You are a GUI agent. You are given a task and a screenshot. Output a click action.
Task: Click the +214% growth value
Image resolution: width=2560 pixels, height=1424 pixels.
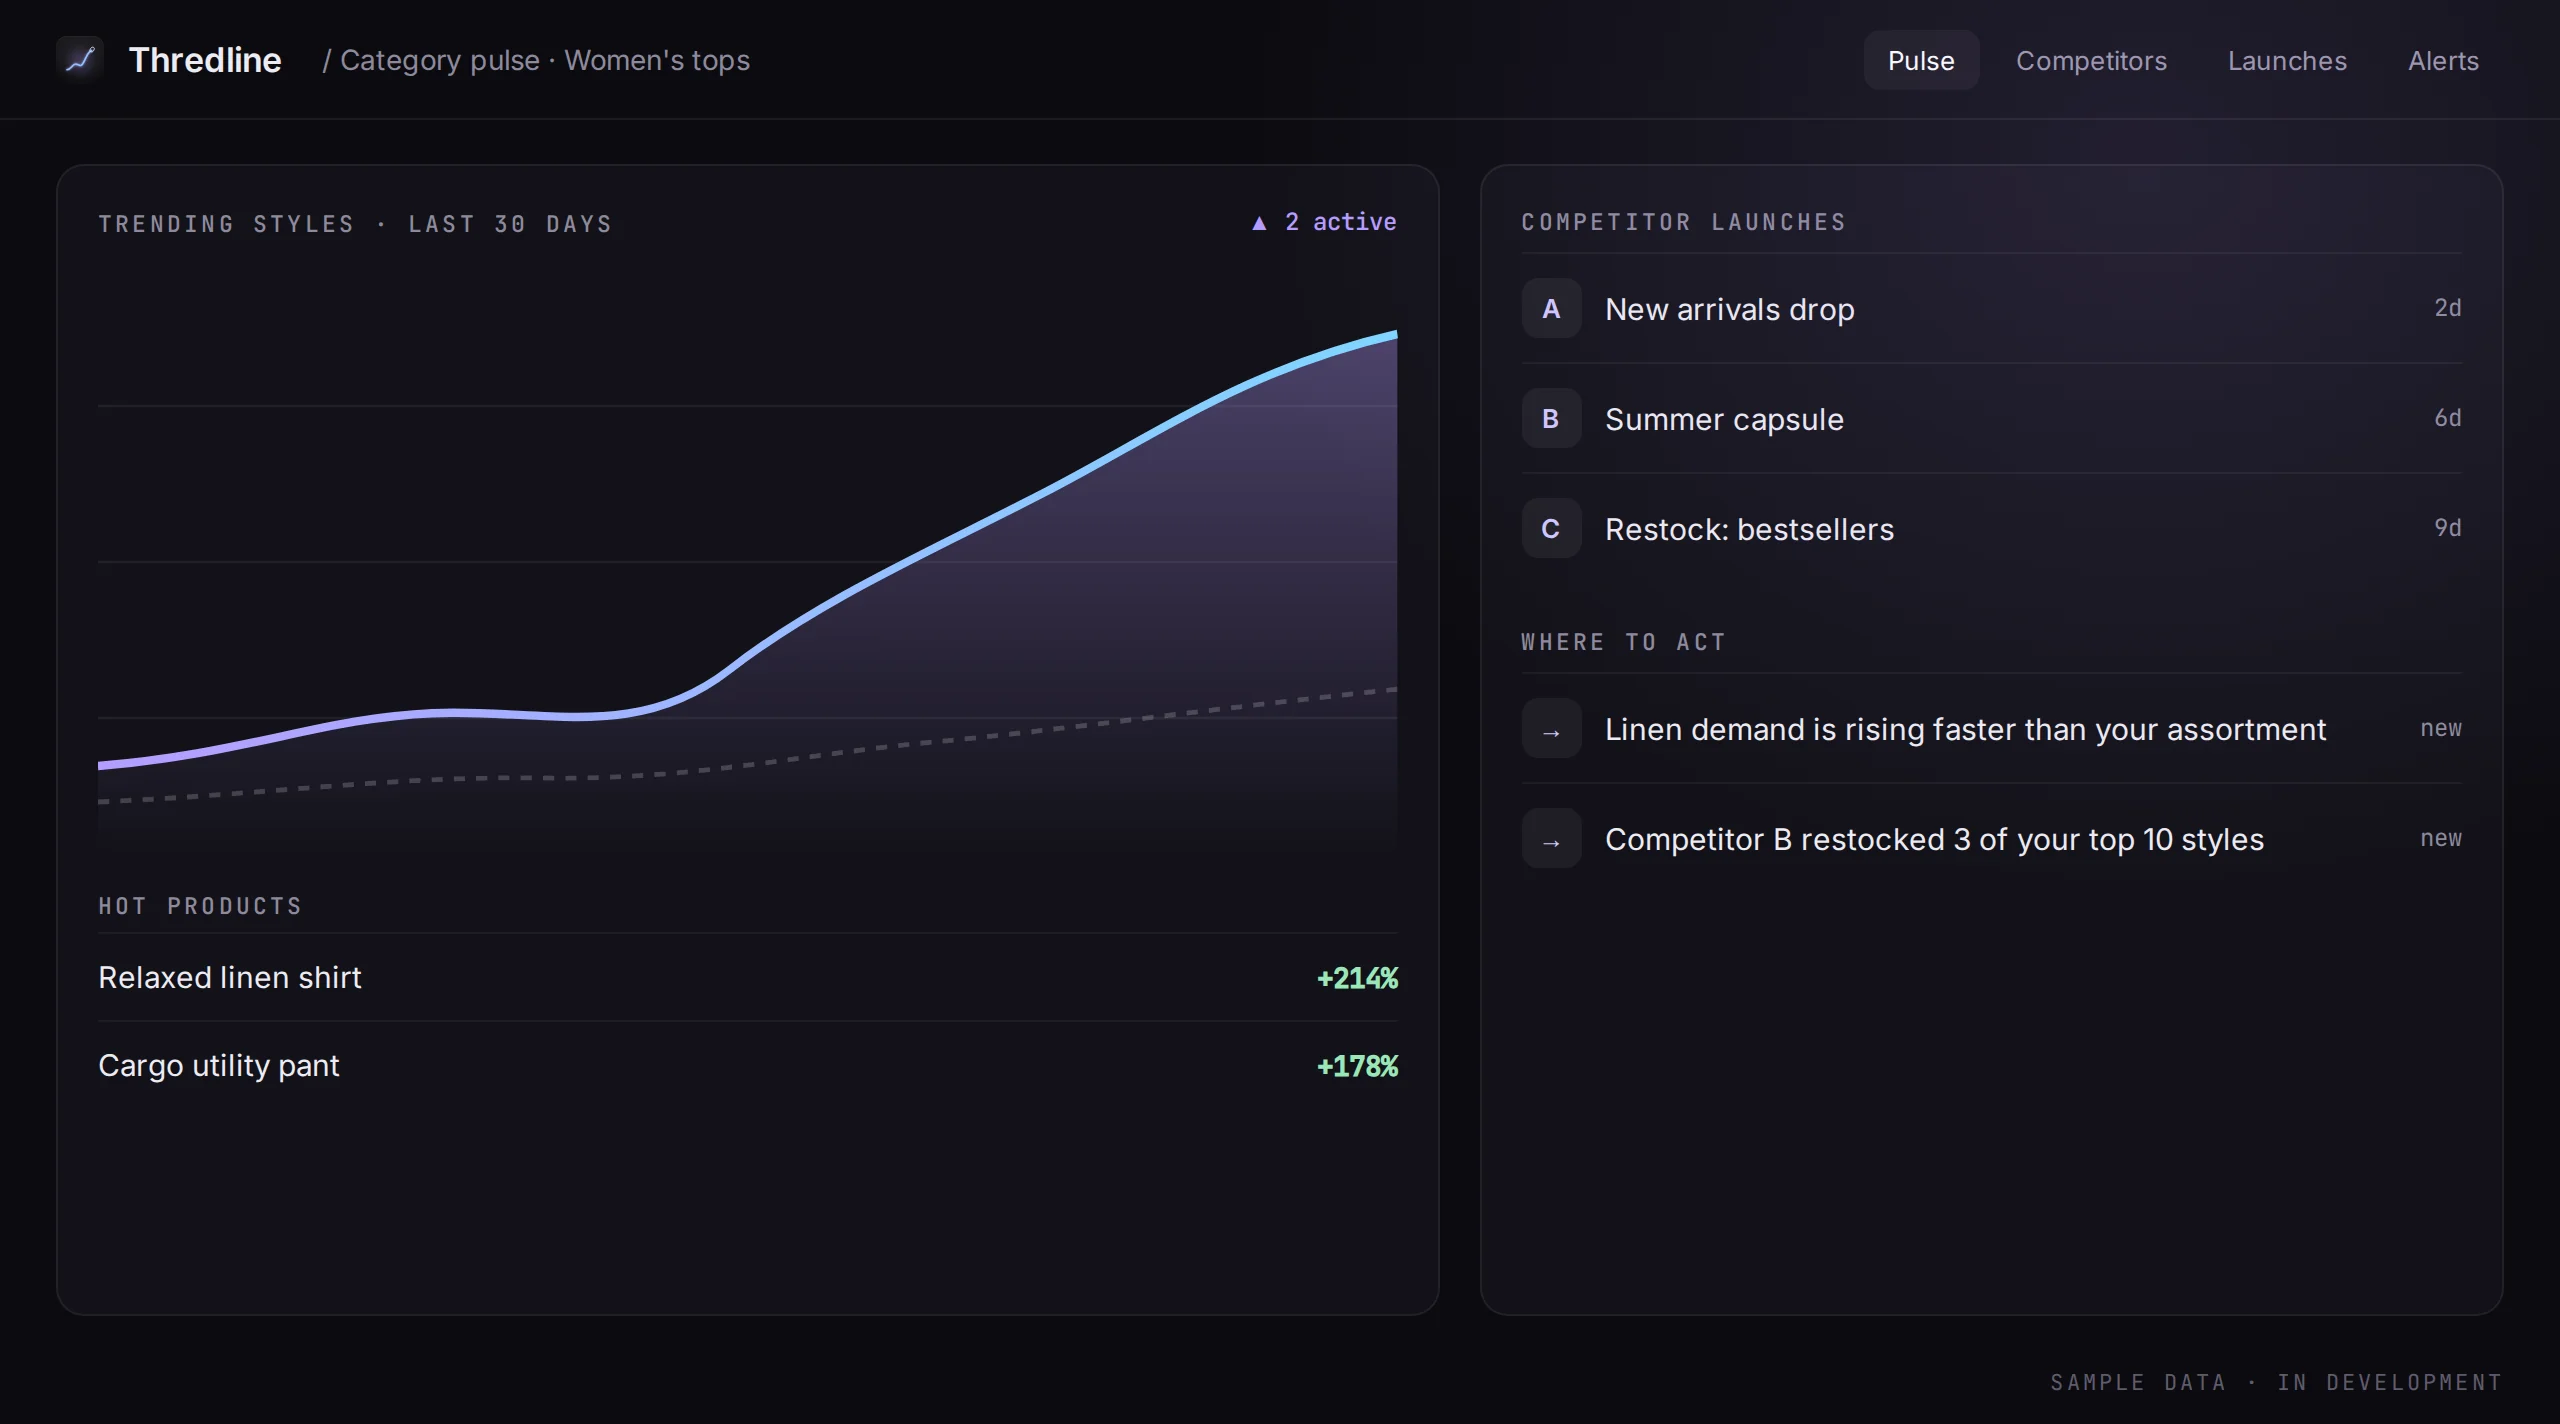click(1357, 977)
